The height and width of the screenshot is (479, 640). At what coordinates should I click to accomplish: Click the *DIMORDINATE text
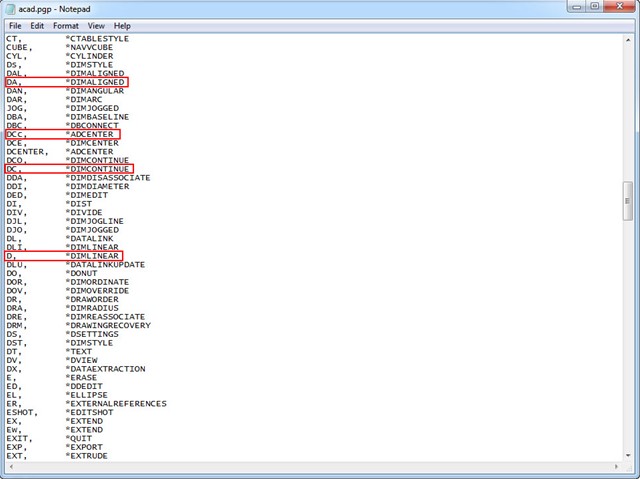(x=97, y=282)
